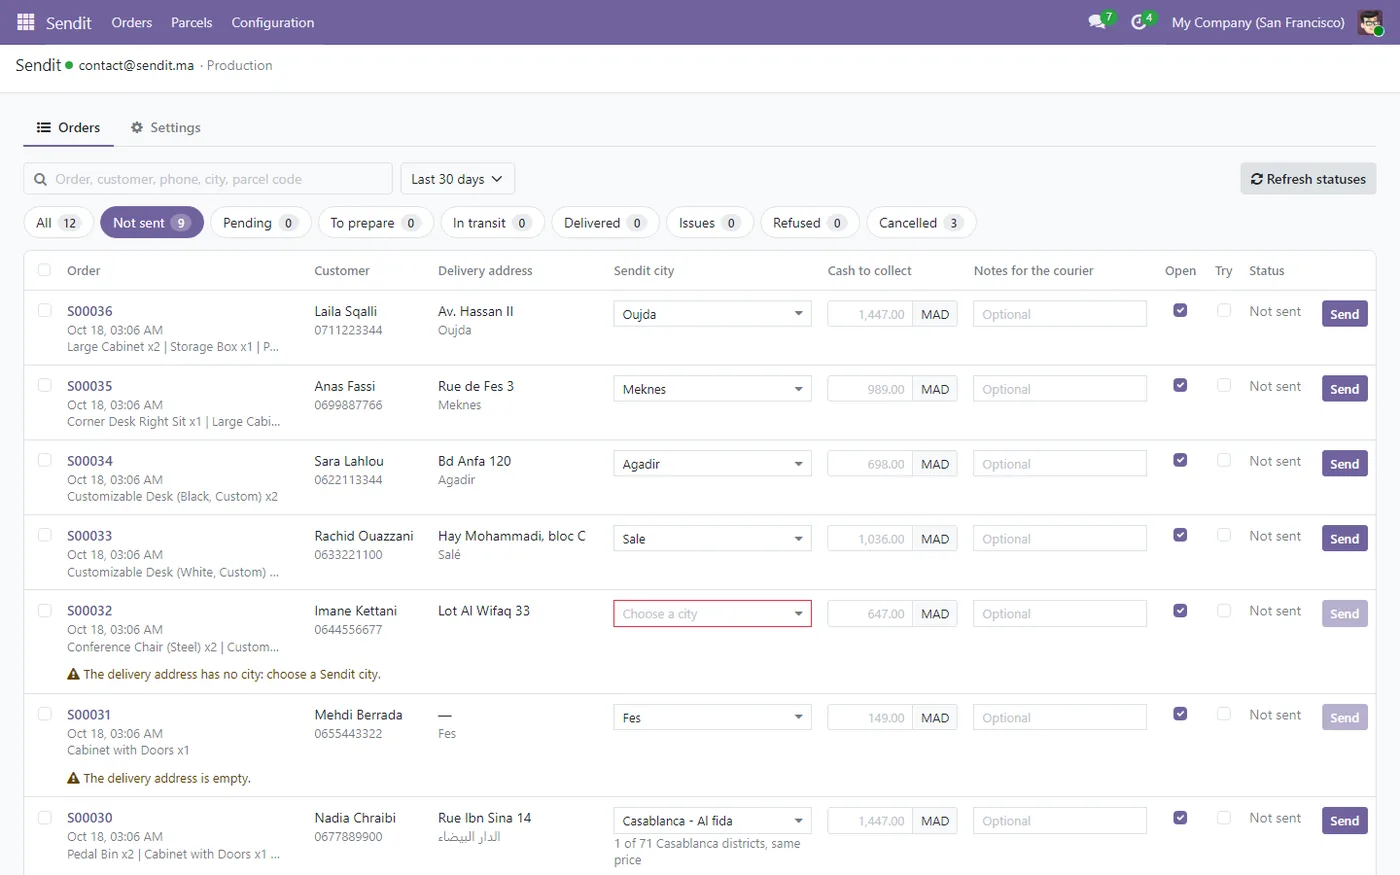
Task: Uncheck the Open checkbox for order S00035
Action: pyautogui.click(x=1180, y=385)
